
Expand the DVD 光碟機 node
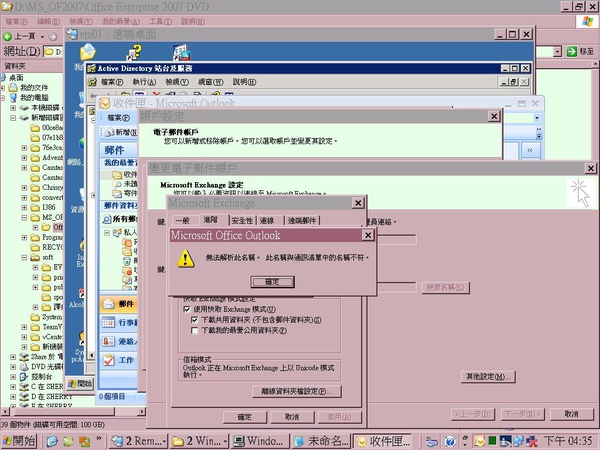13,367
